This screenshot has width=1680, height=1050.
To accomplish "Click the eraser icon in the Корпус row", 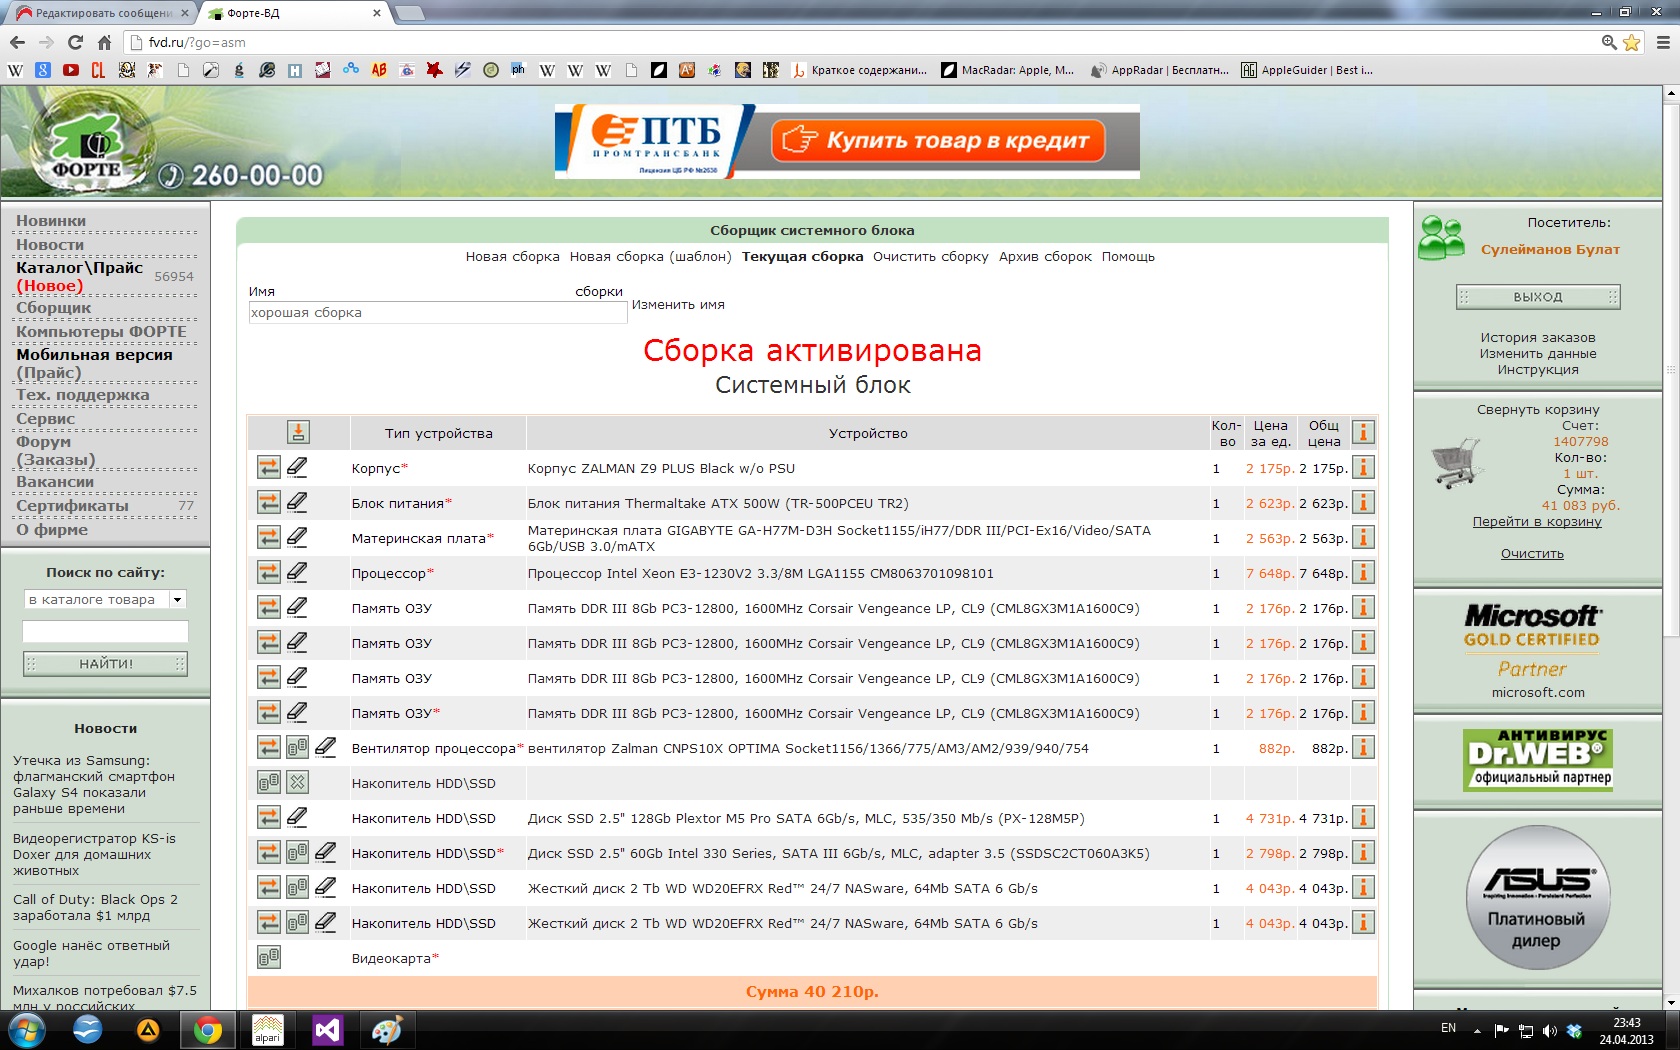I will coord(297,467).
